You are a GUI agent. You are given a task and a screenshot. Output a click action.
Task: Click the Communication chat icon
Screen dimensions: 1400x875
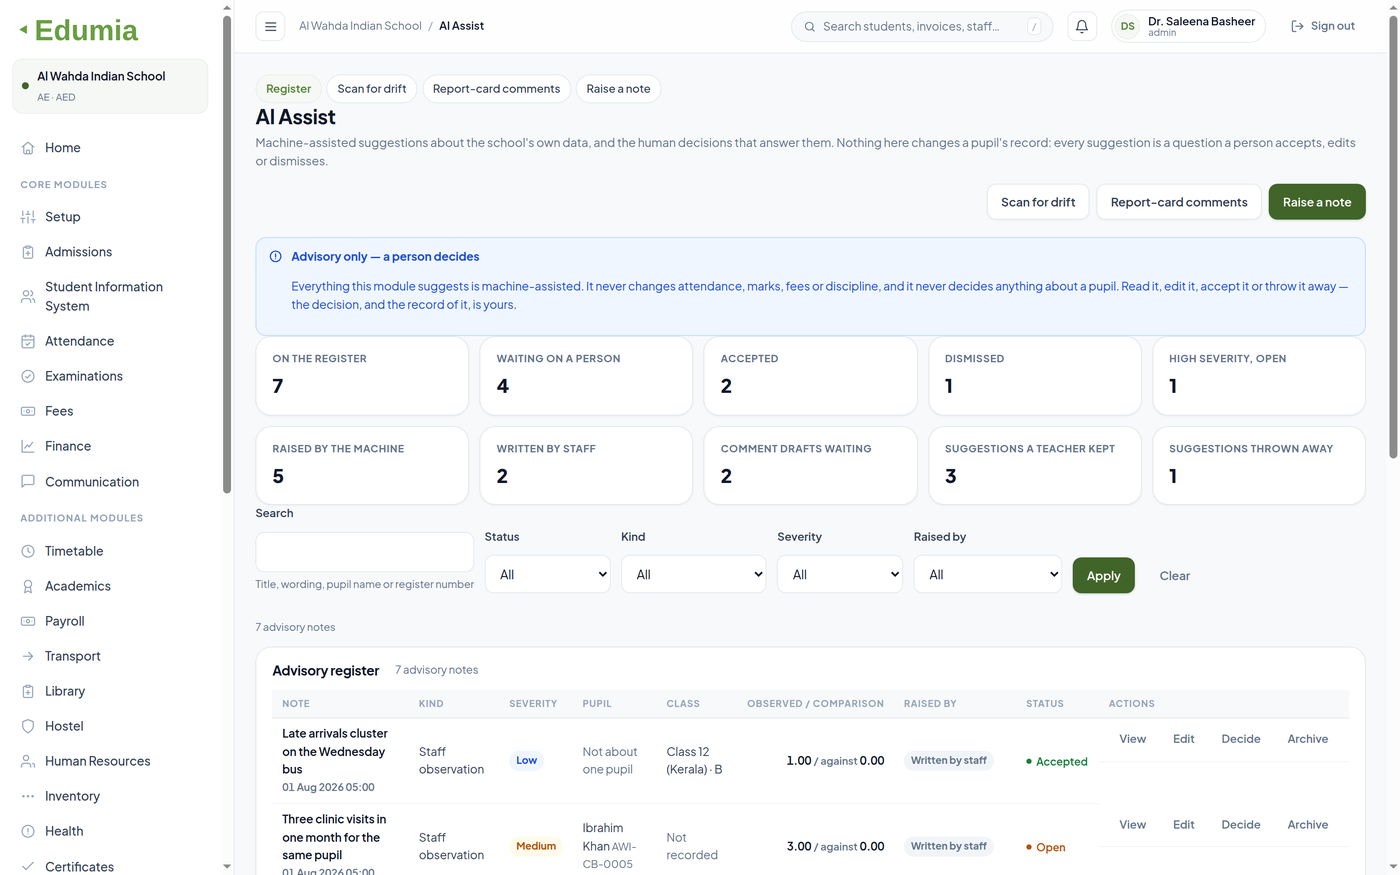28,481
